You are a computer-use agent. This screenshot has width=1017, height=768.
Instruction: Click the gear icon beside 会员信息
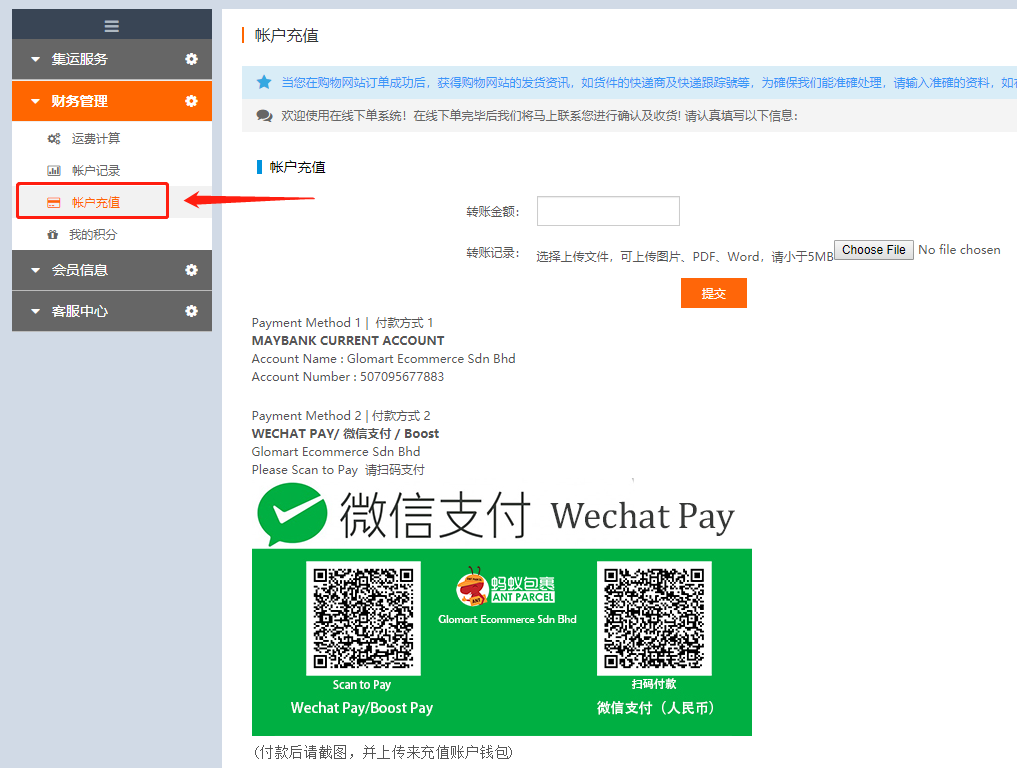(192, 270)
